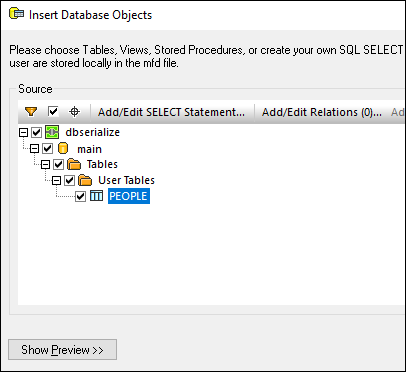Click the orange filter funnel icon
Screen dimensions: 406x372
coord(31,112)
